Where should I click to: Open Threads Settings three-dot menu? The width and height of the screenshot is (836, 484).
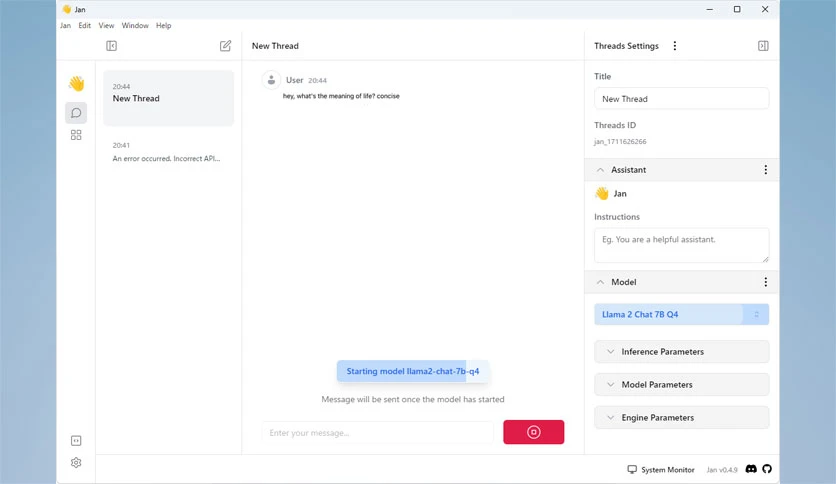675,46
